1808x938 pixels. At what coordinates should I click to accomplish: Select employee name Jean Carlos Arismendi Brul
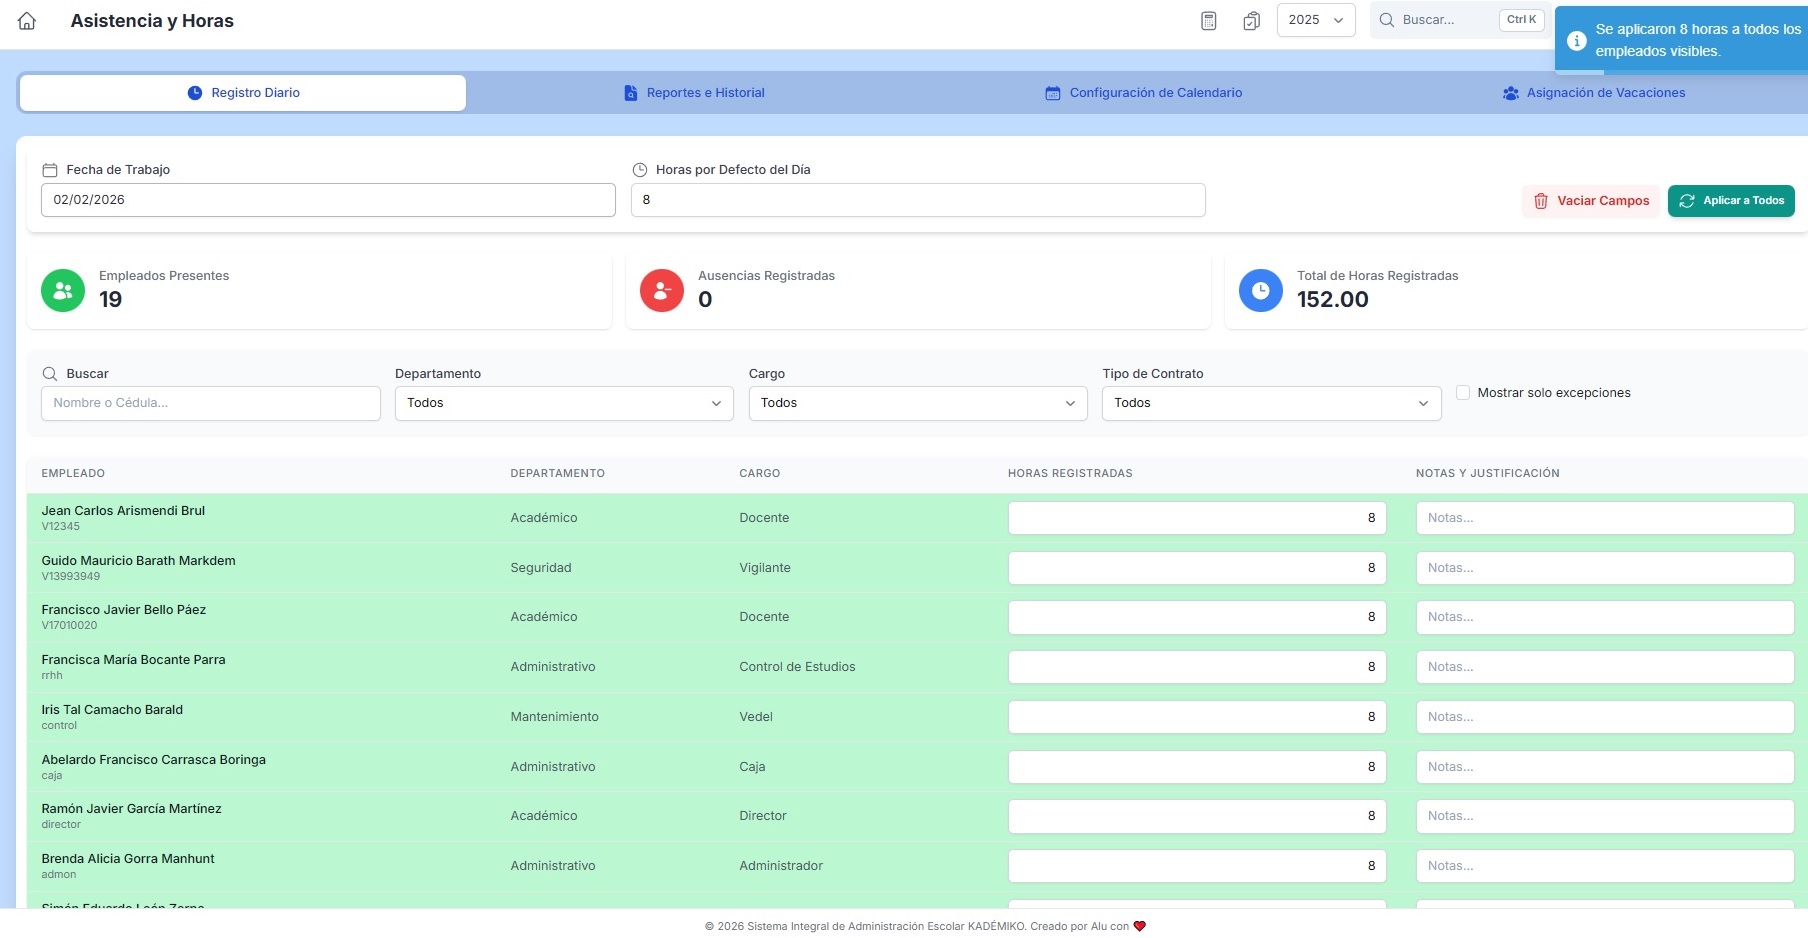coord(123,511)
